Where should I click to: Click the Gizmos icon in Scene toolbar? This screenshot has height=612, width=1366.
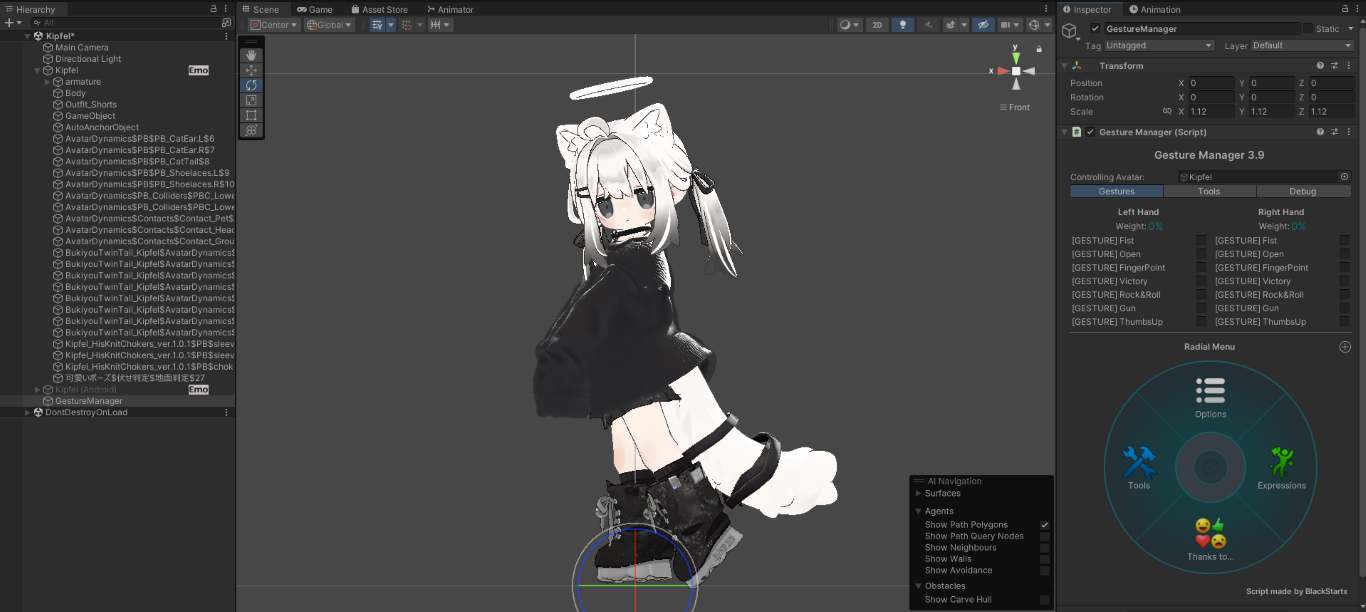point(1036,25)
